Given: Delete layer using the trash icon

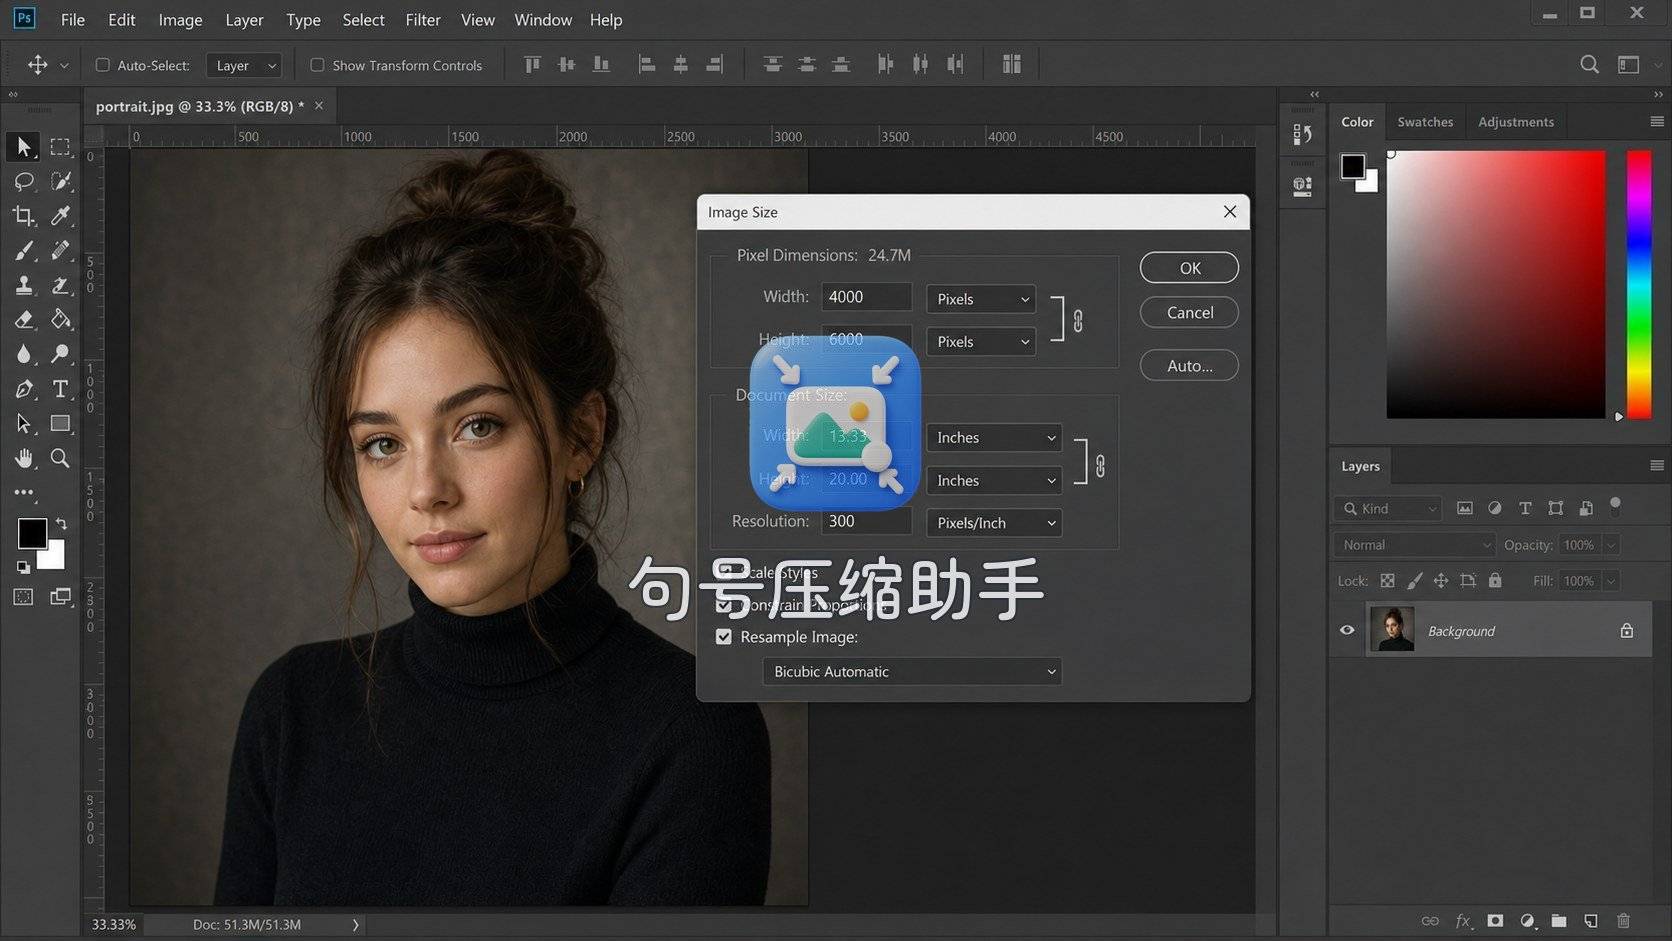Looking at the screenshot, I should [x=1623, y=921].
